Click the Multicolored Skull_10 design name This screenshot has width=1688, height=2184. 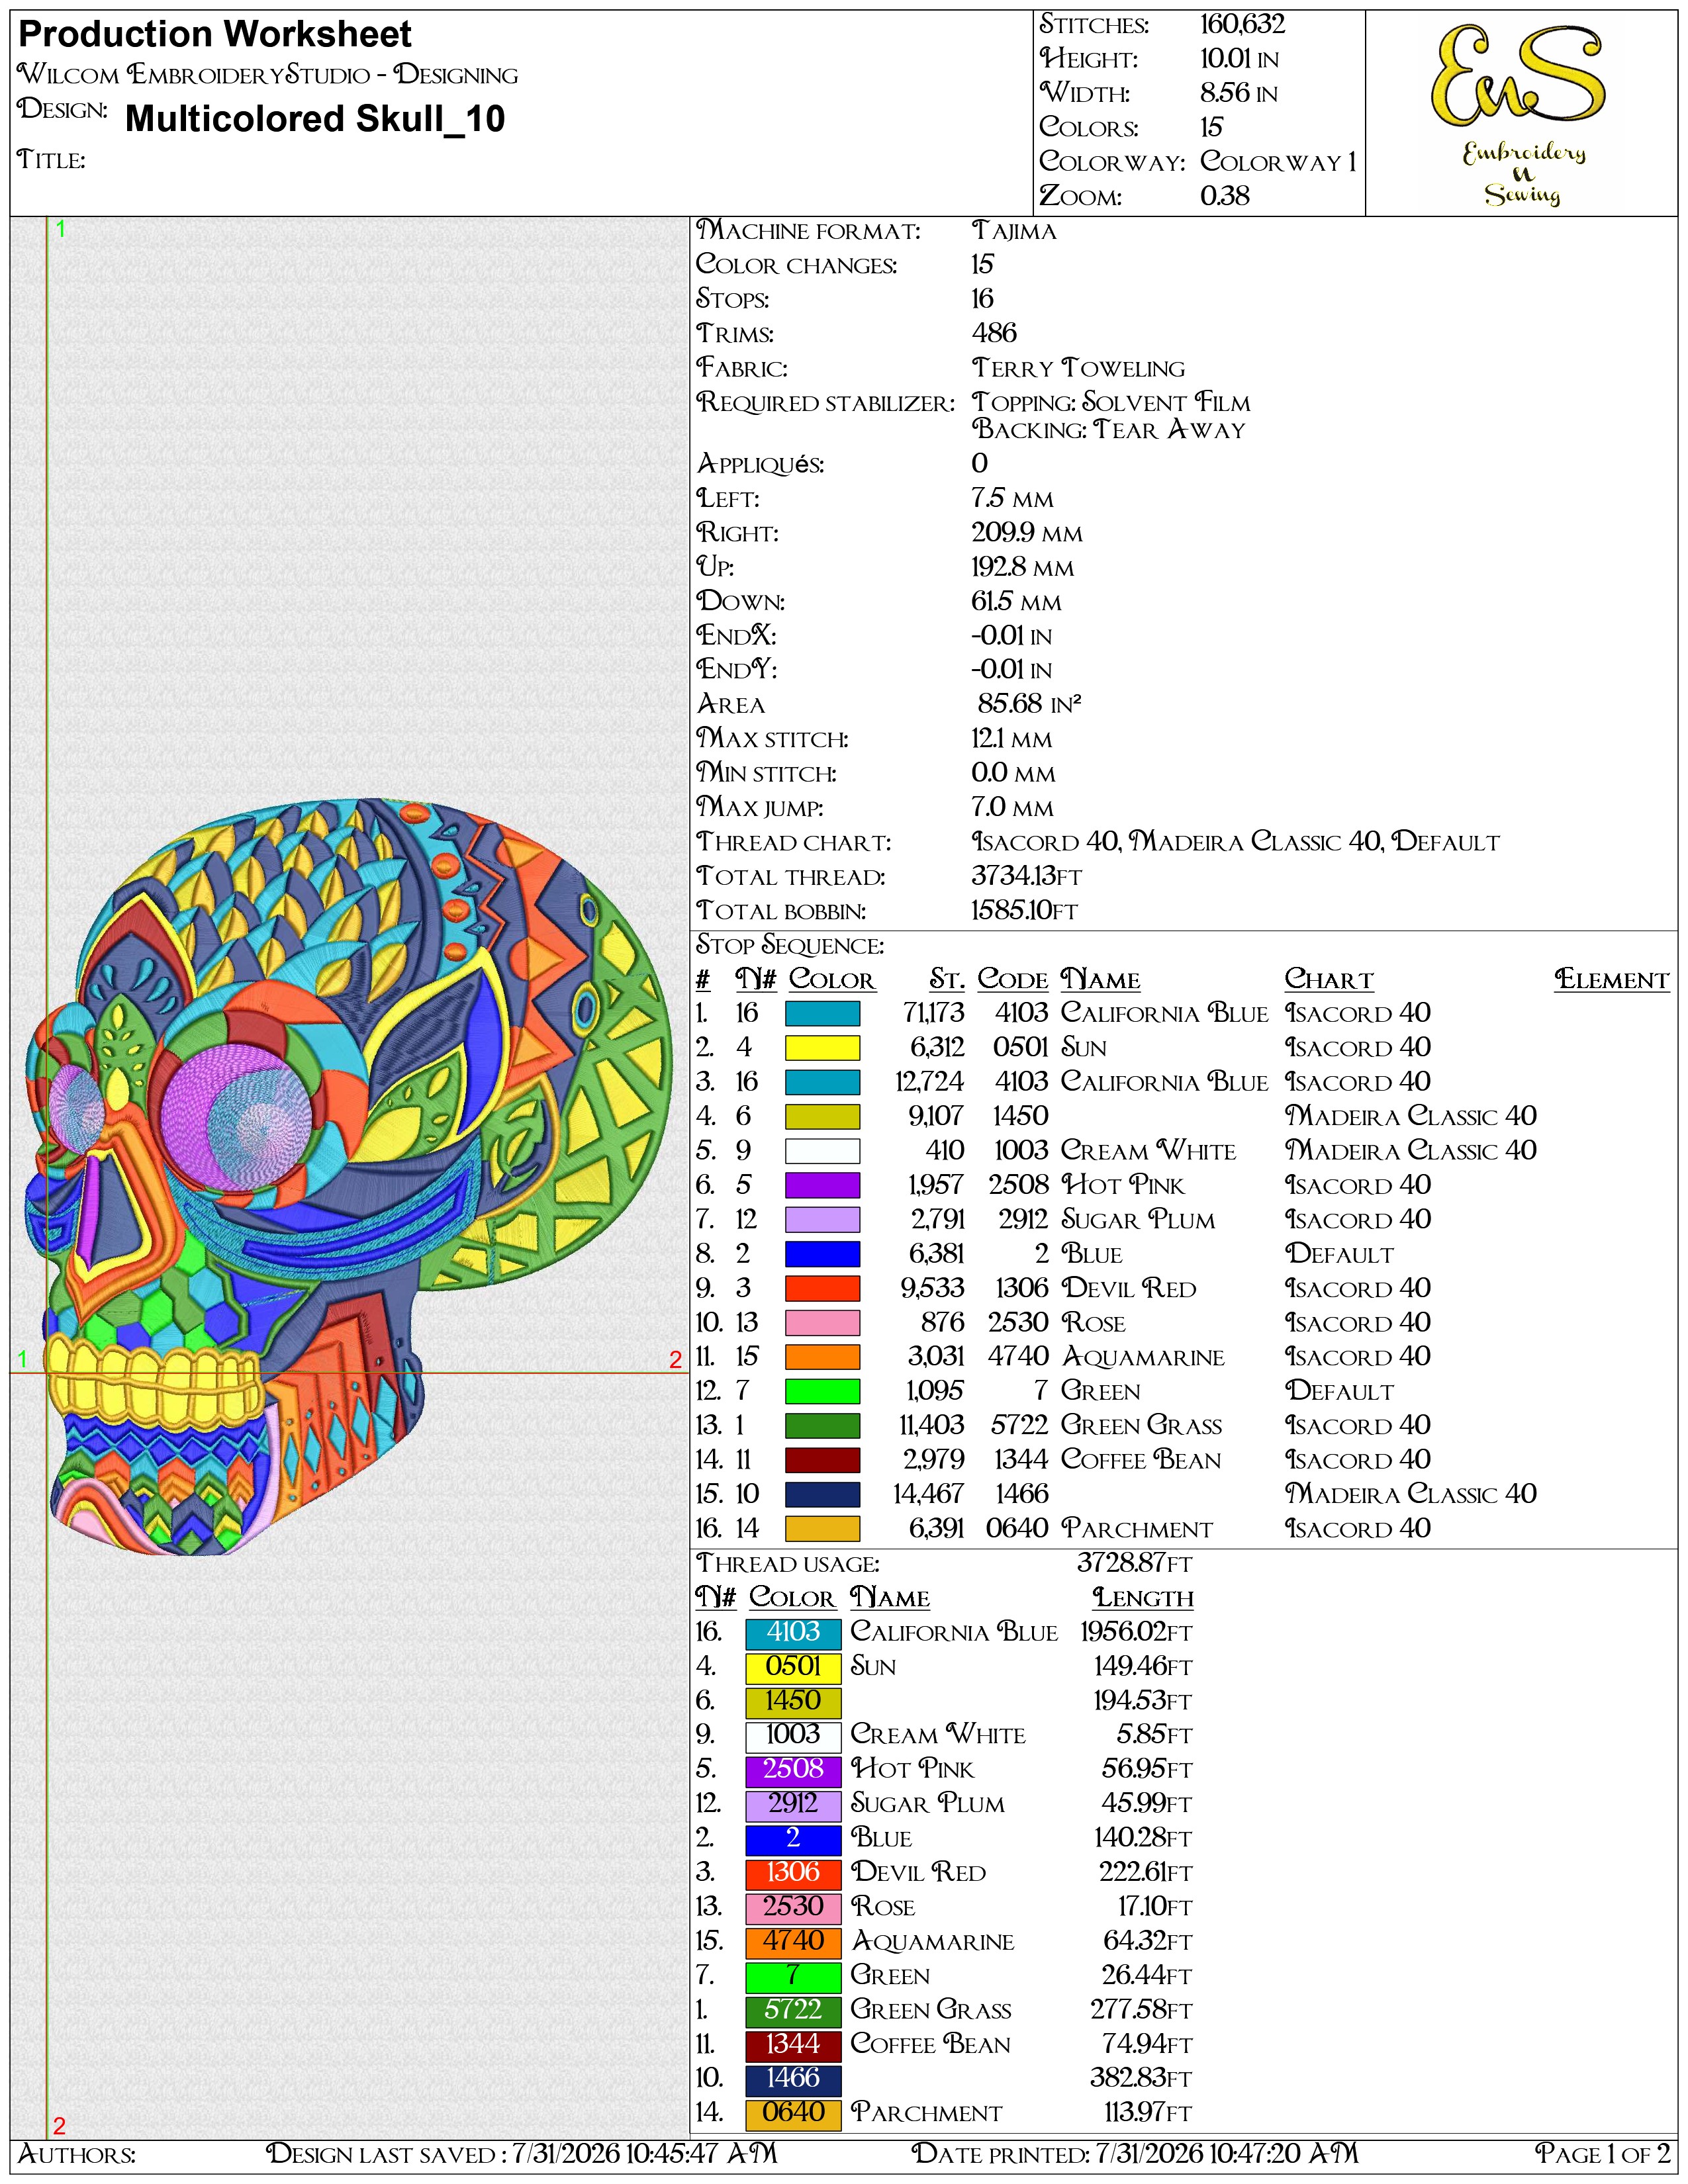(315, 119)
